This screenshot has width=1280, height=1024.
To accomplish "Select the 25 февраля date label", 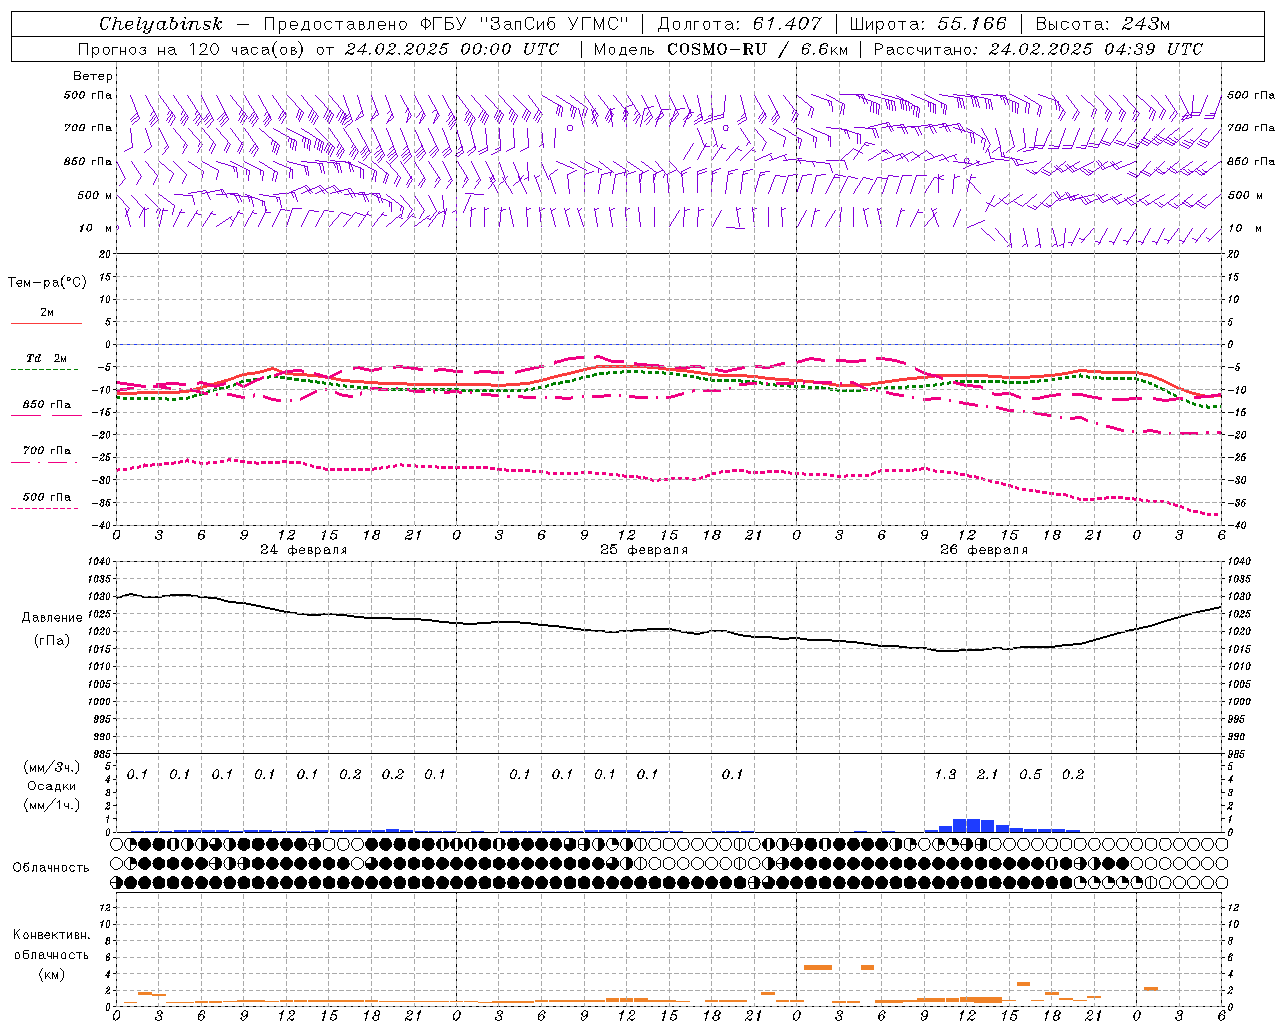I will [644, 550].
